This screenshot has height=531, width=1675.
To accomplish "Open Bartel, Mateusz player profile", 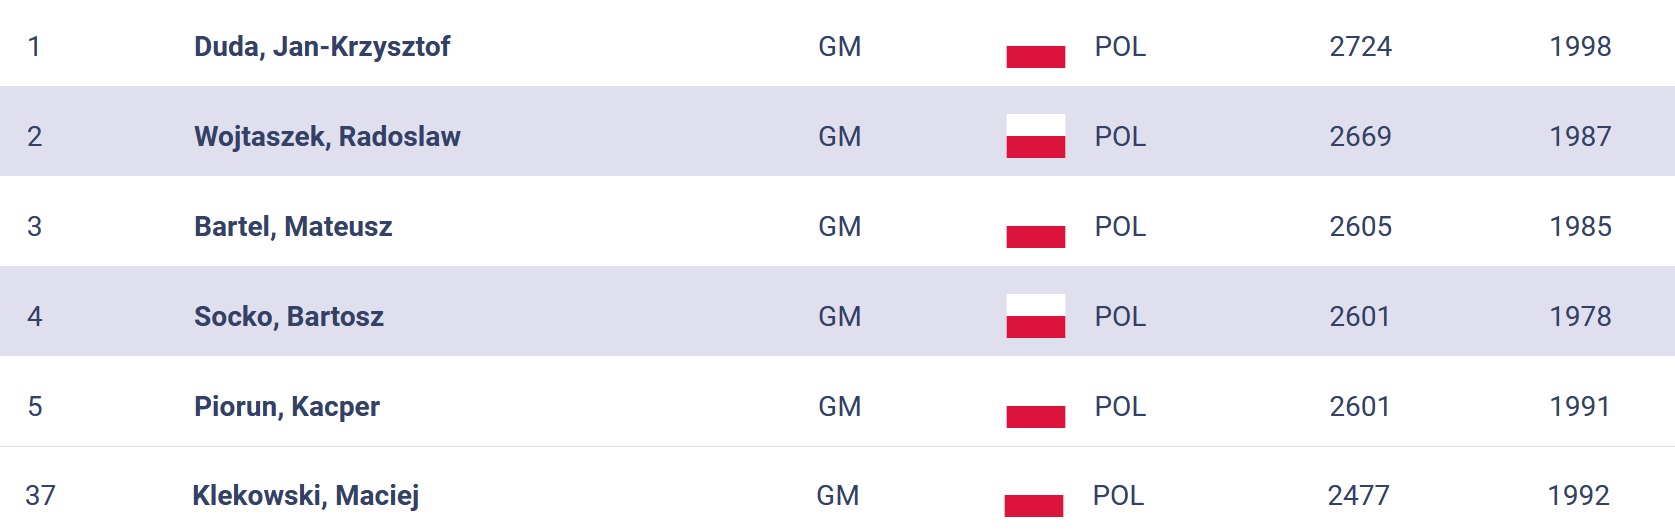I will (x=293, y=227).
